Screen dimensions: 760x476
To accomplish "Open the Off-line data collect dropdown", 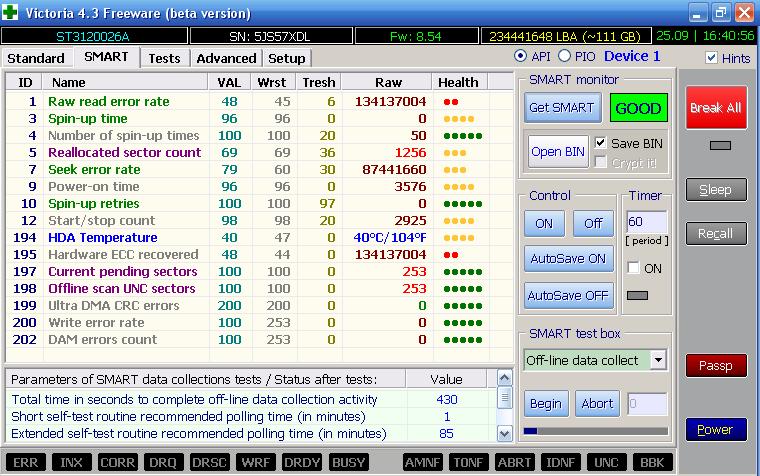I will coord(658,360).
